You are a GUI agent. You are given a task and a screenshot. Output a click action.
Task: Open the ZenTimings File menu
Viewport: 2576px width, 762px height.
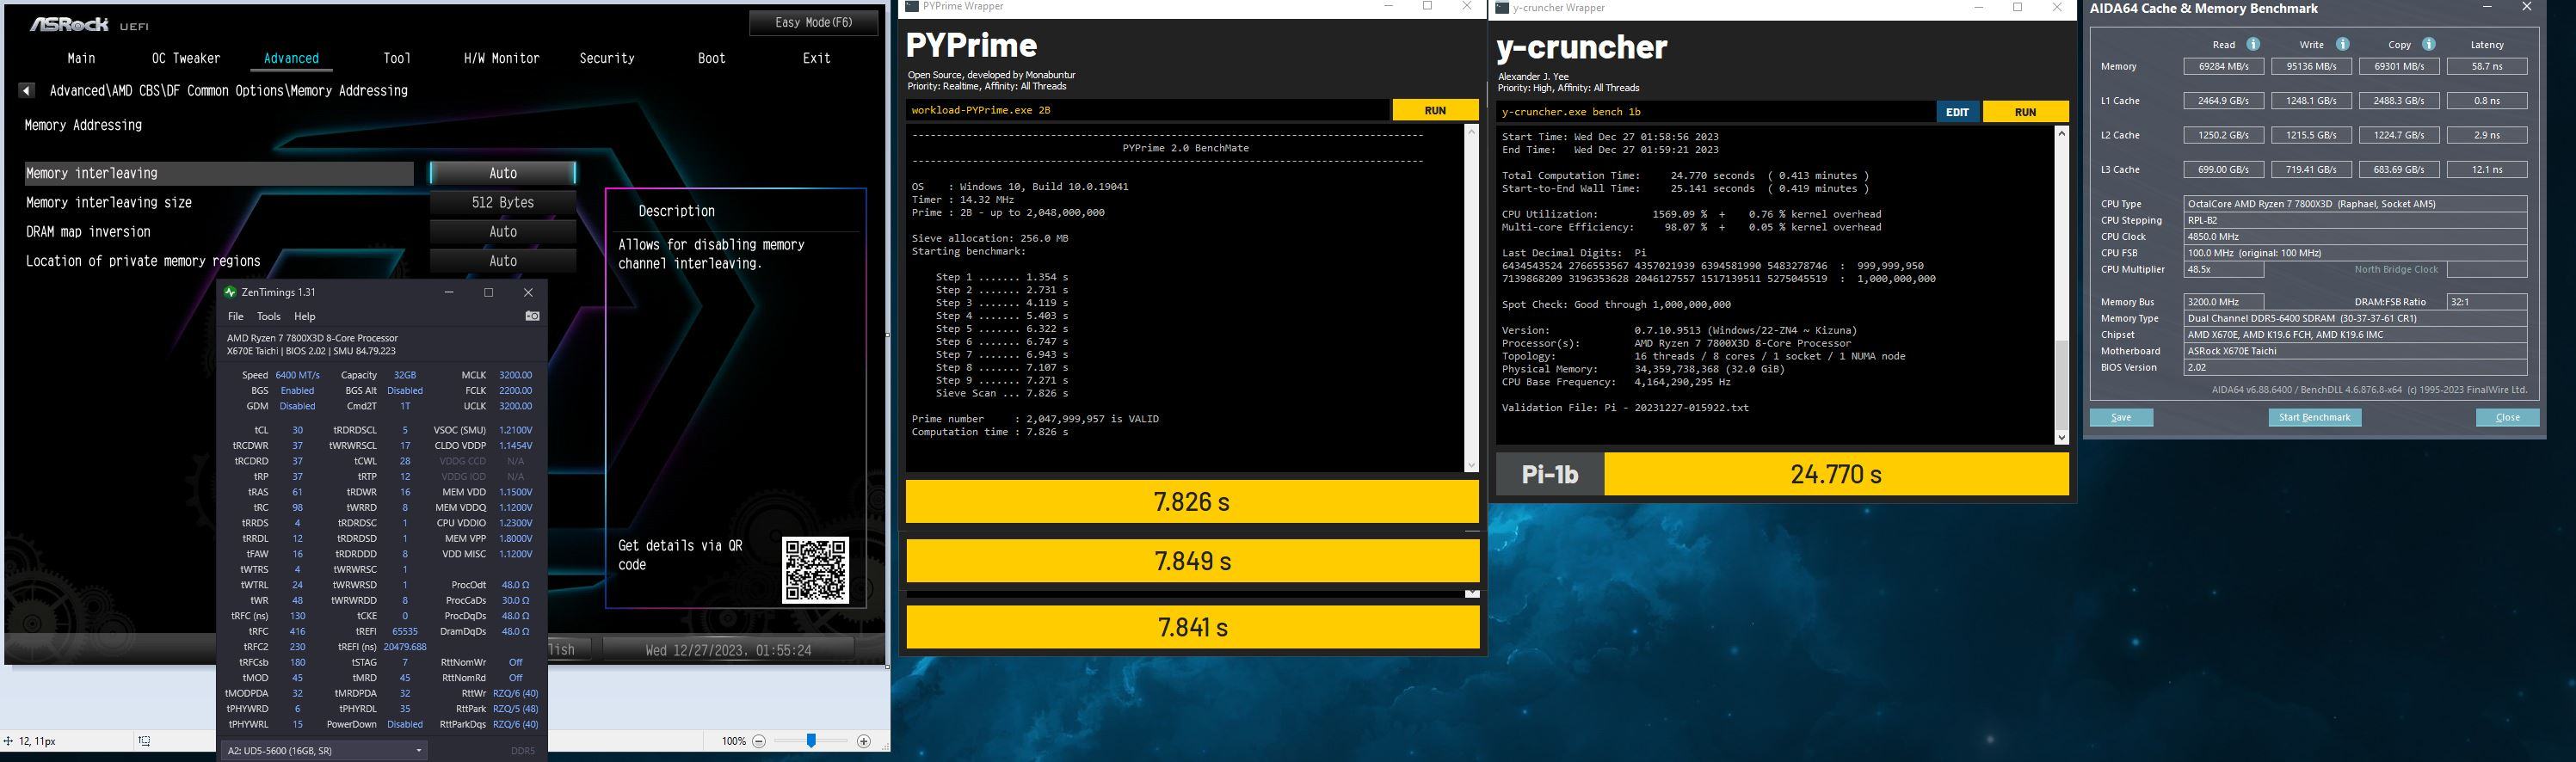(x=236, y=316)
